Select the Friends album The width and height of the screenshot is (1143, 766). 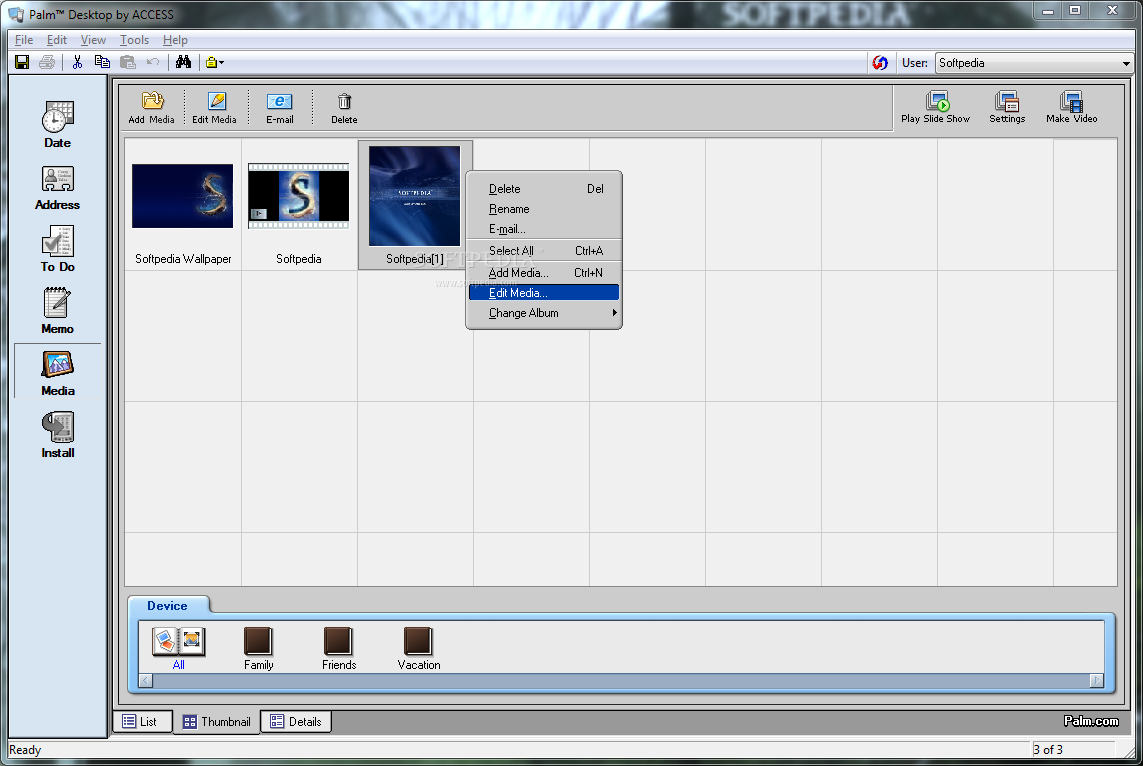coord(339,649)
